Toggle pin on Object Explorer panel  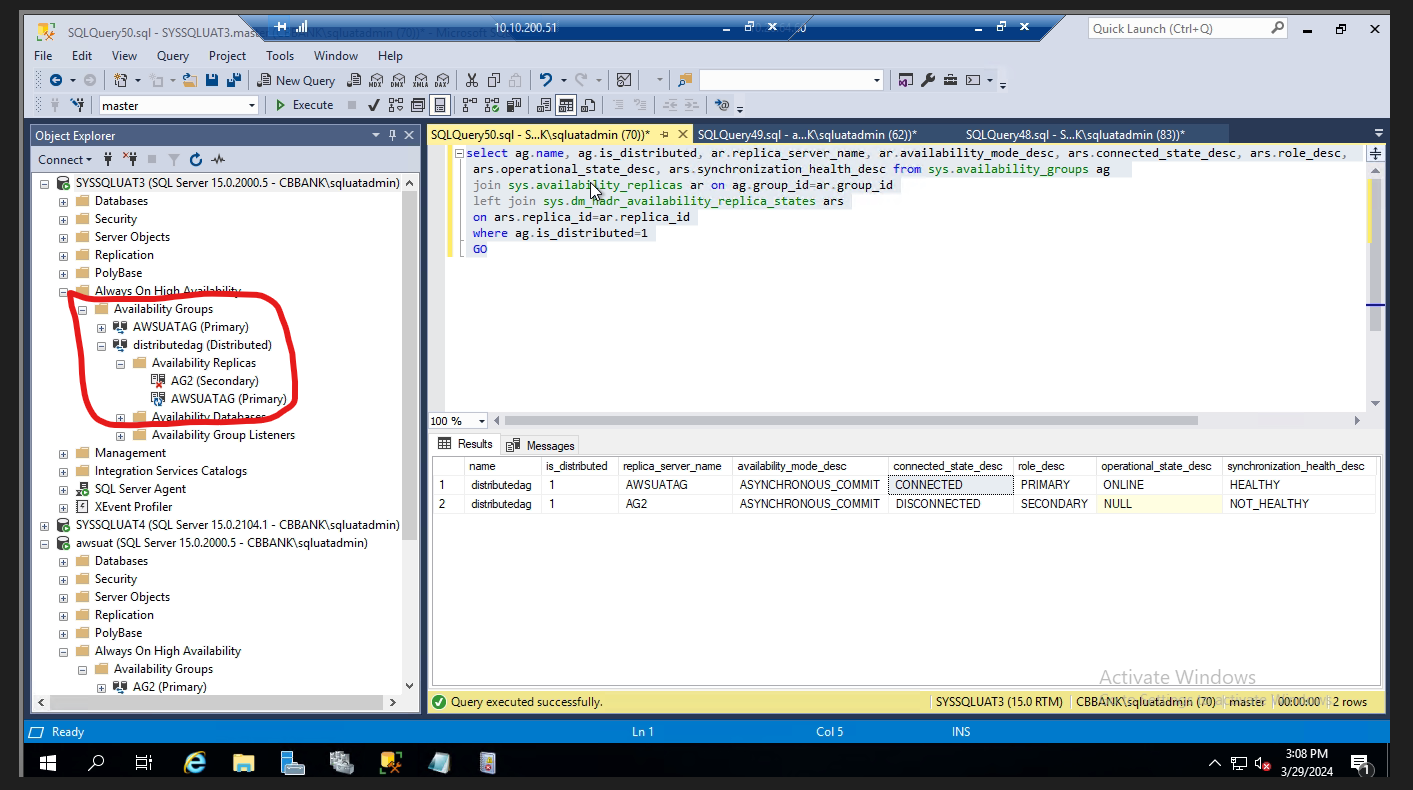(393, 136)
